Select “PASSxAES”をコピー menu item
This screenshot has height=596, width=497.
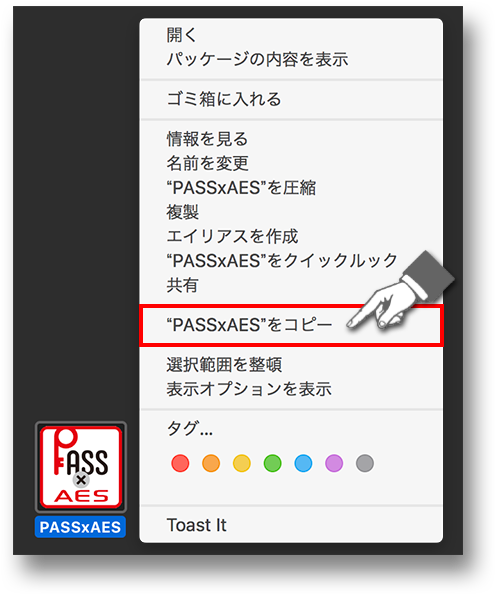[291, 325]
